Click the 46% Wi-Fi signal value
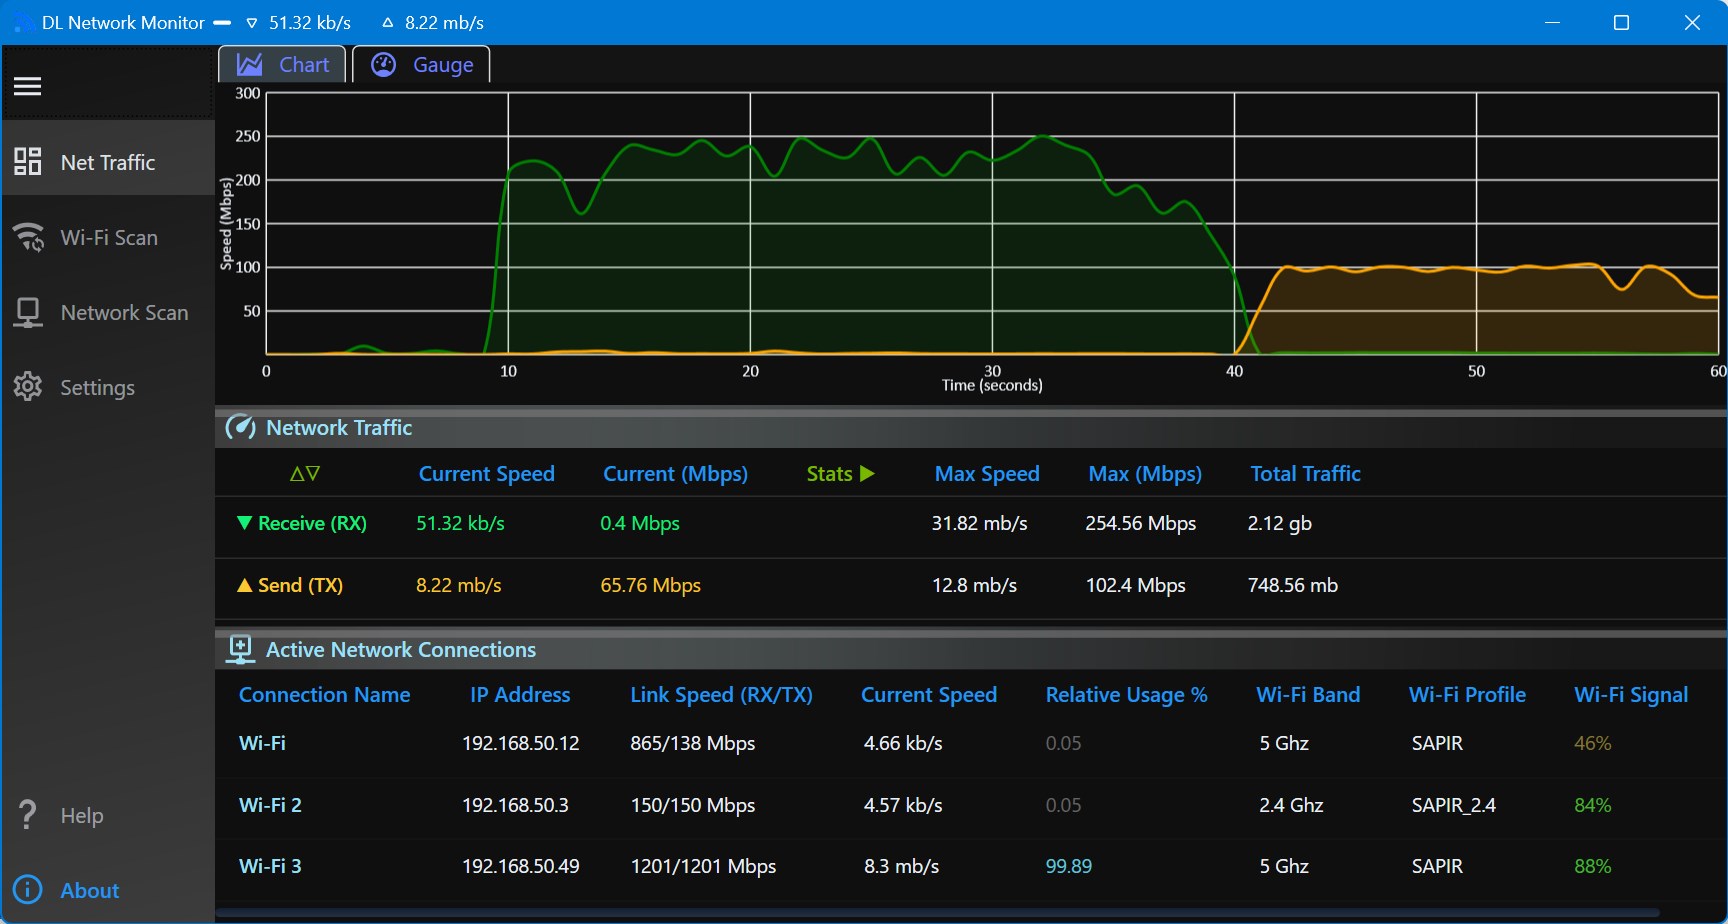The width and height of the screenshot is (1728, 924). (1593, 743)
